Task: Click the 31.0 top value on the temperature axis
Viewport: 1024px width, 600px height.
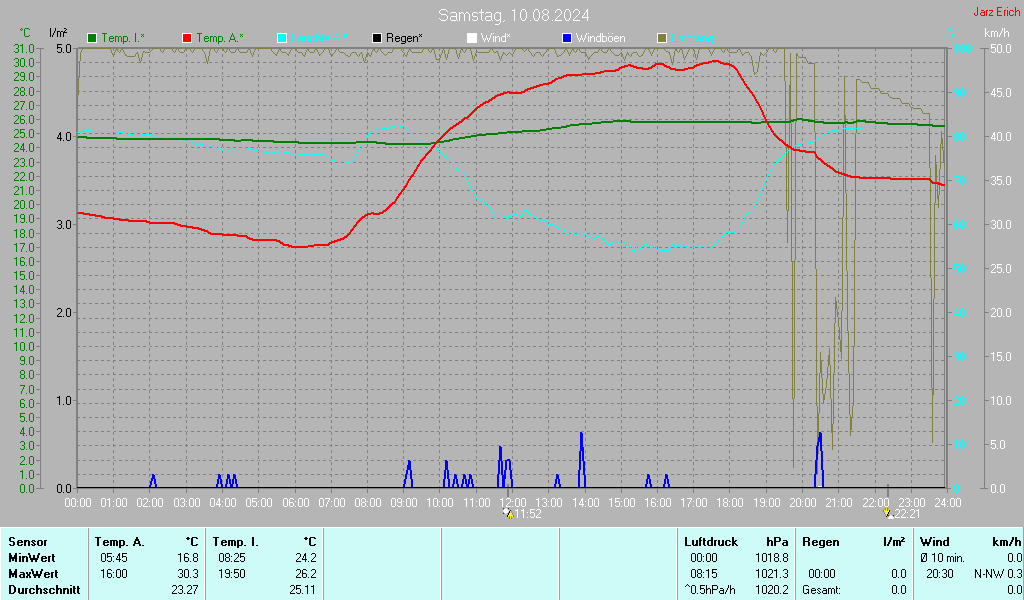Action: (24, 49)
